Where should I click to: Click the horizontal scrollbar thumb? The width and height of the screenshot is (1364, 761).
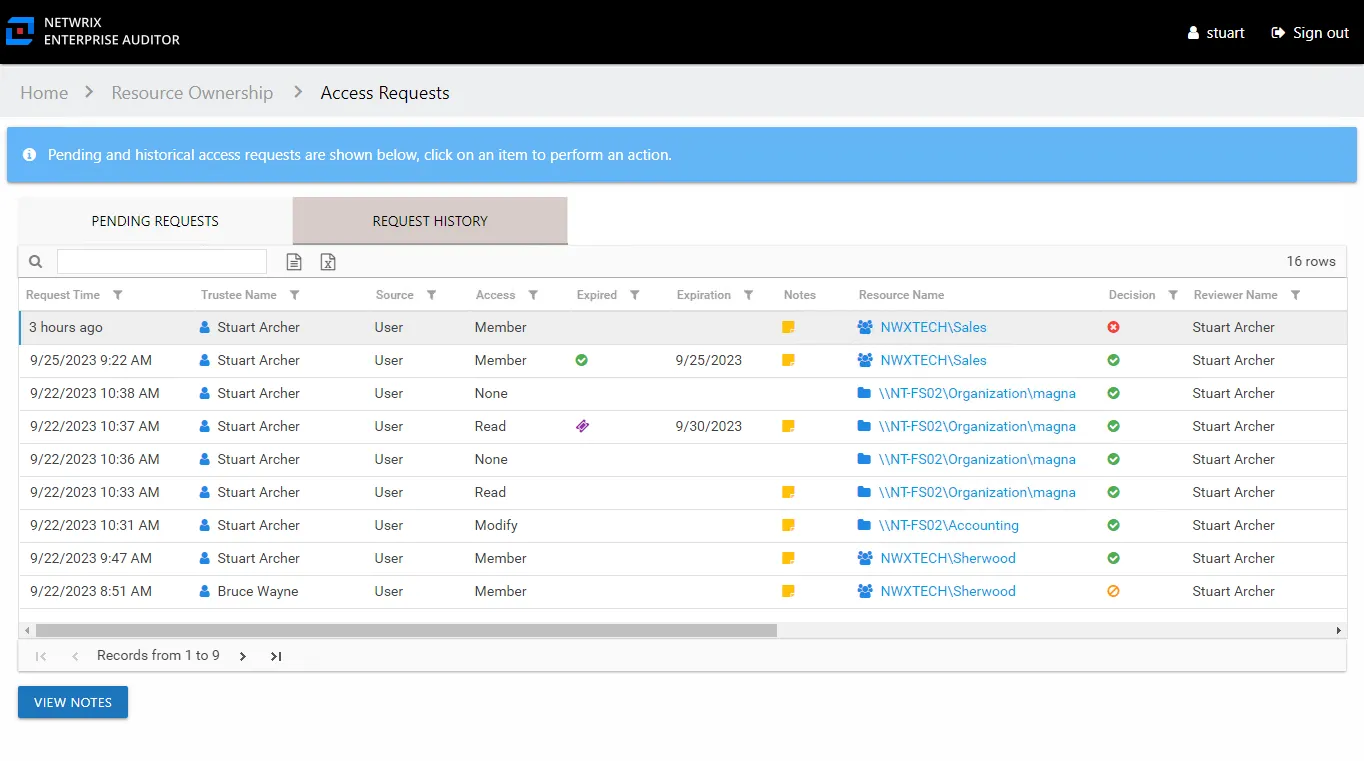click(406, 631)
